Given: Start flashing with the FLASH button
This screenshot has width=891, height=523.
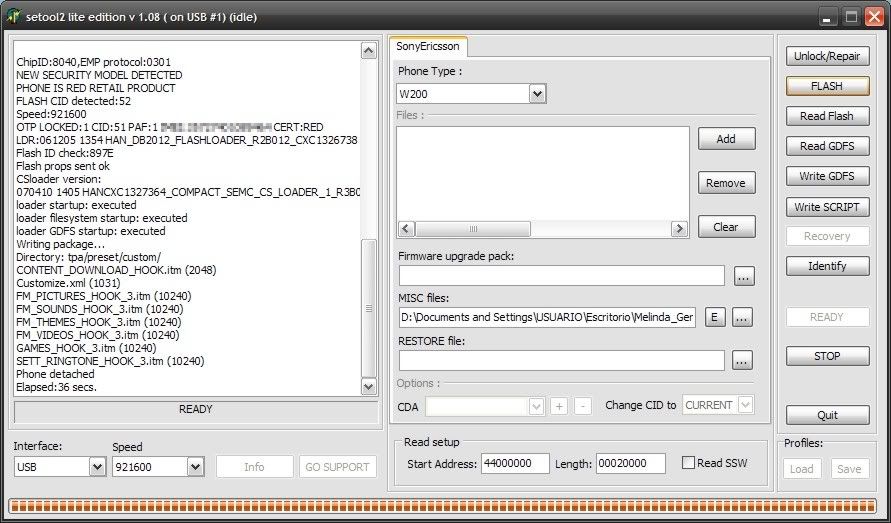Looking at the screenshot, I should click(x=827, y=86).
